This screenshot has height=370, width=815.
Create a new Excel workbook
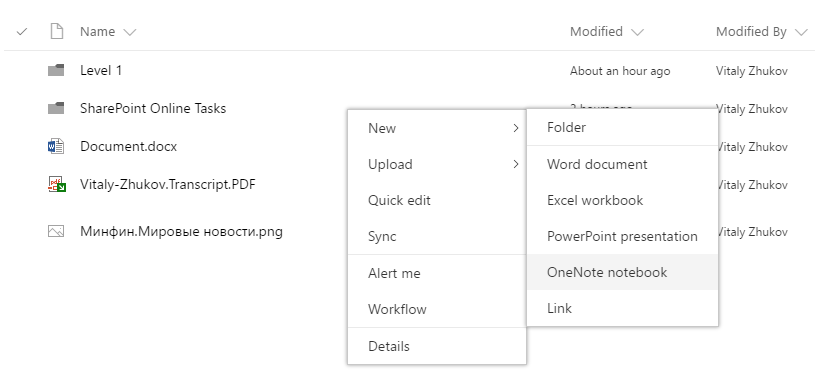click(622, 200)
